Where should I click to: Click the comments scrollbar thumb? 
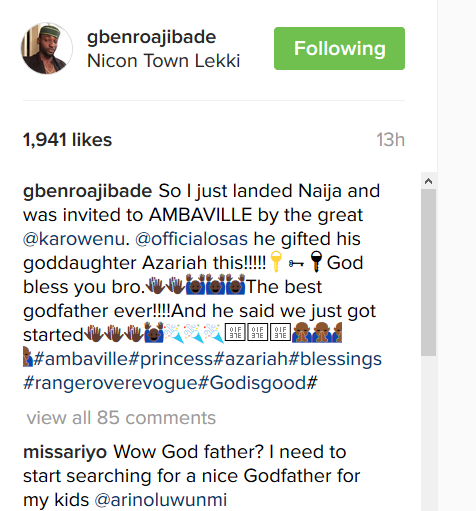pos(428,272)
